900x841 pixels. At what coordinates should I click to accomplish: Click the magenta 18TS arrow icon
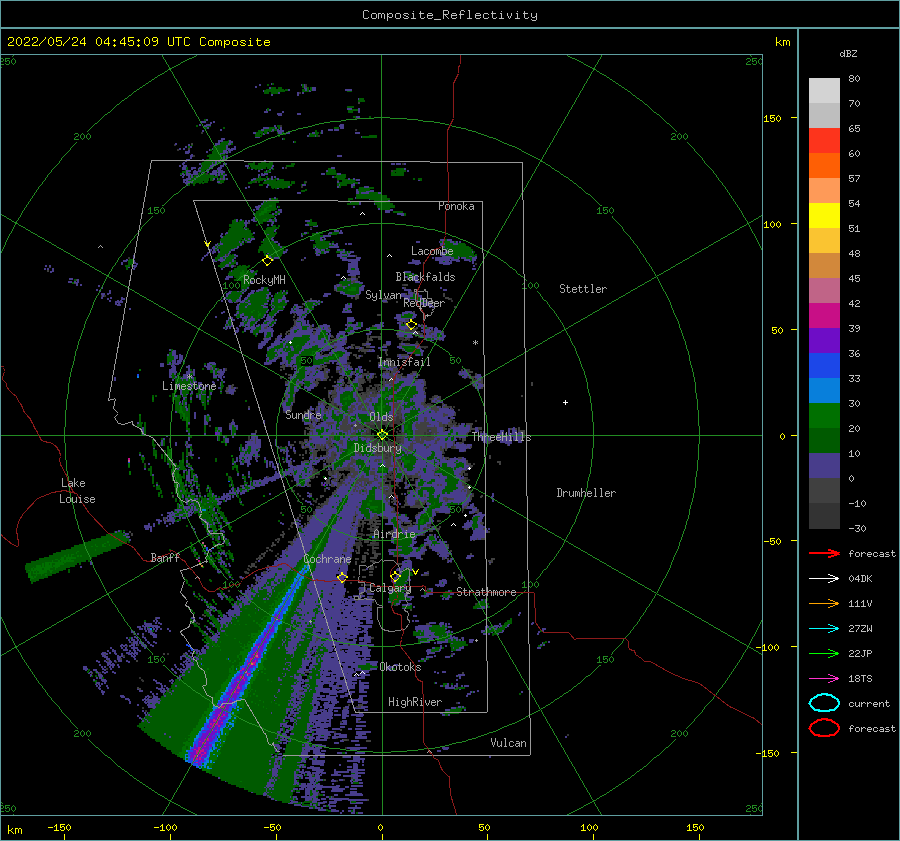824,679
